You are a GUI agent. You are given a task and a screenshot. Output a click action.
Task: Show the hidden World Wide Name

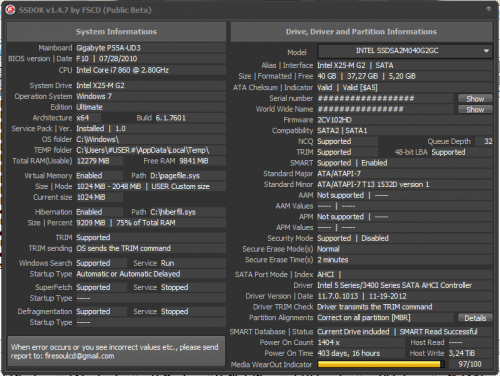(x=475, y=109)
